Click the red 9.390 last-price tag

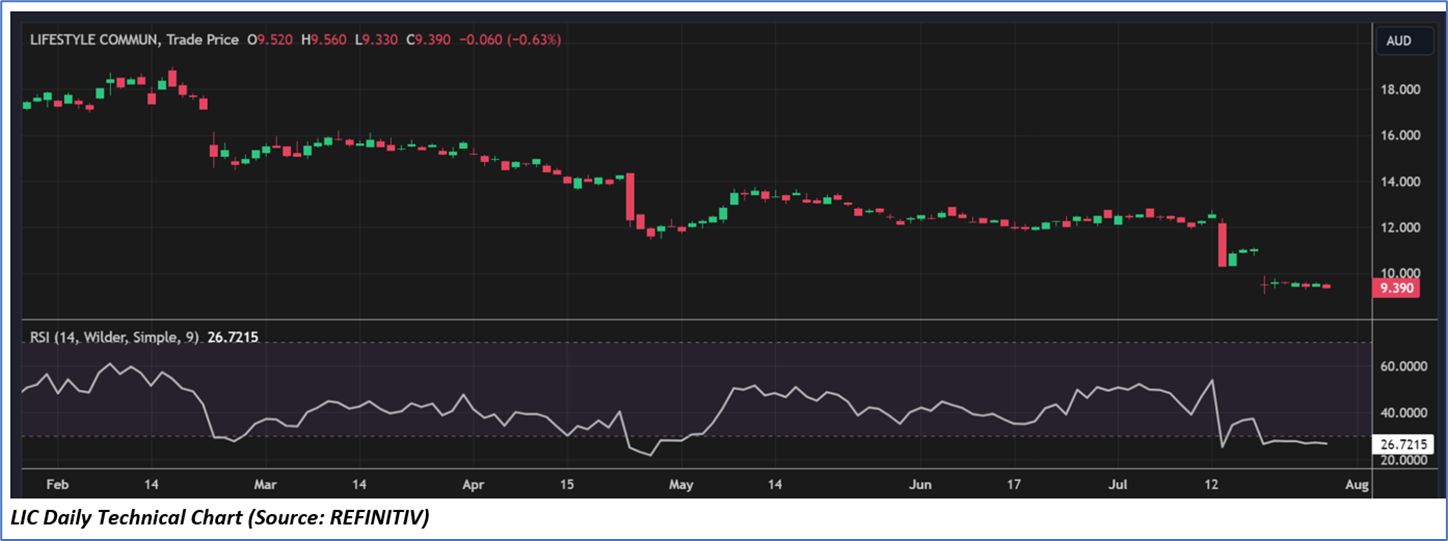[1396, 287]
